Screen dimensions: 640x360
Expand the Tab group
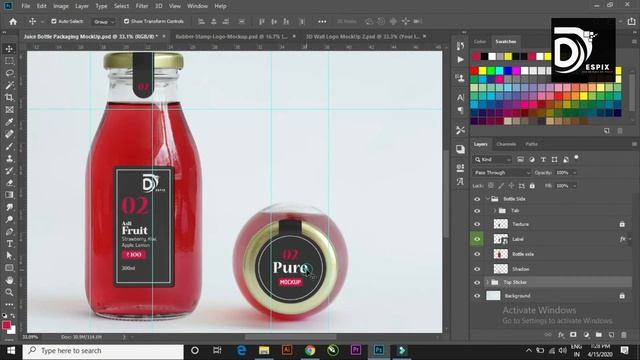pyautogui.click(x=495, y=211)
